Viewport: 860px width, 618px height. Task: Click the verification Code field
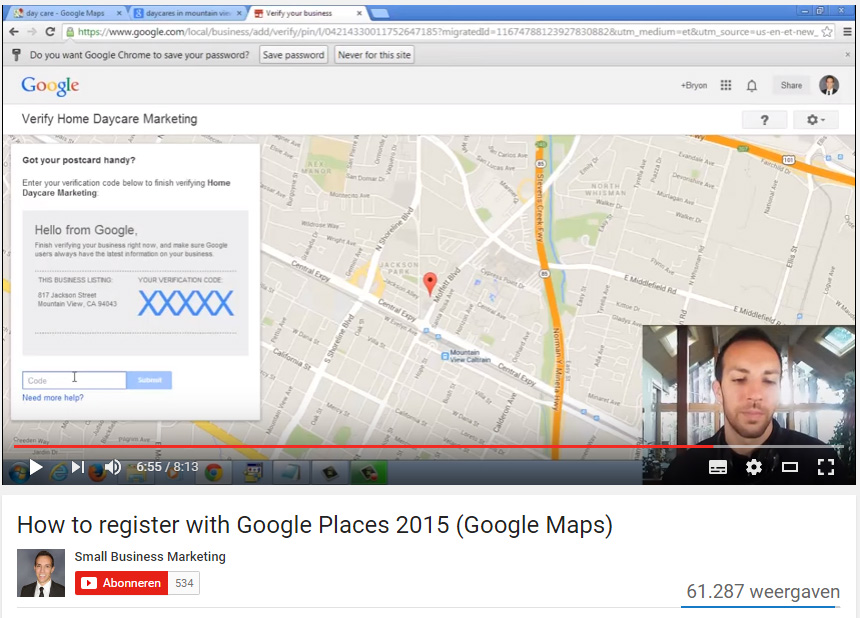click(x=74, y=380)
